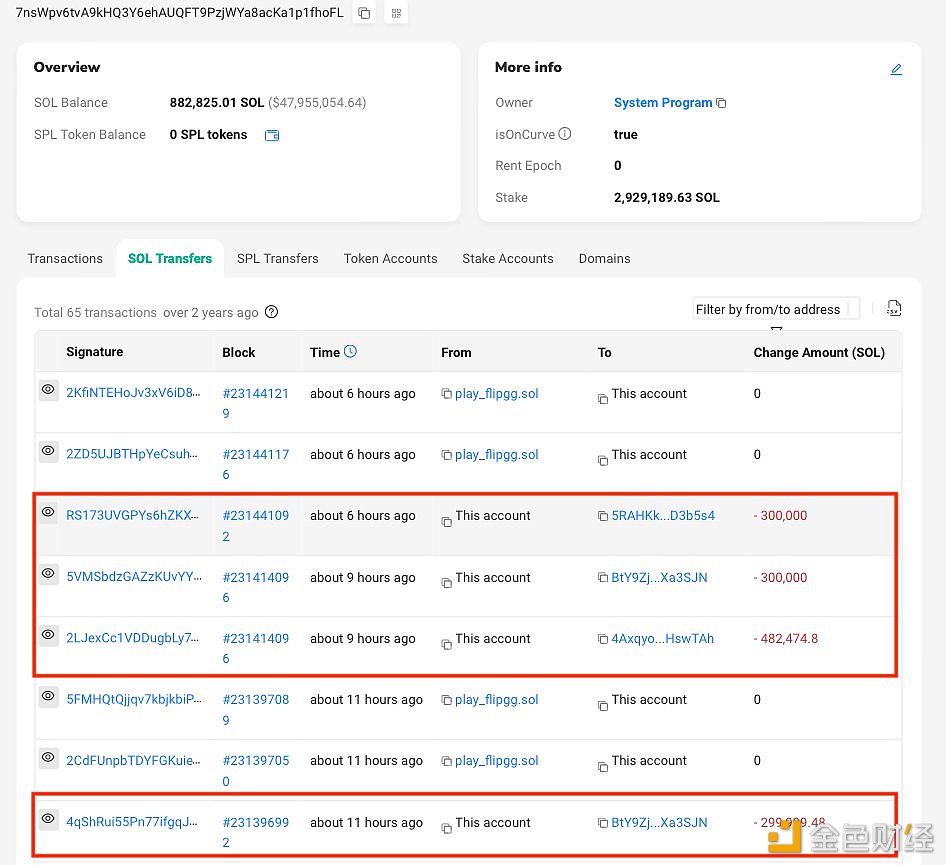Copy BtY9Zj...Xa3SJN address in 5VMSbdz row
Viewport: 946px width, 865px height.
pos(603,577)
